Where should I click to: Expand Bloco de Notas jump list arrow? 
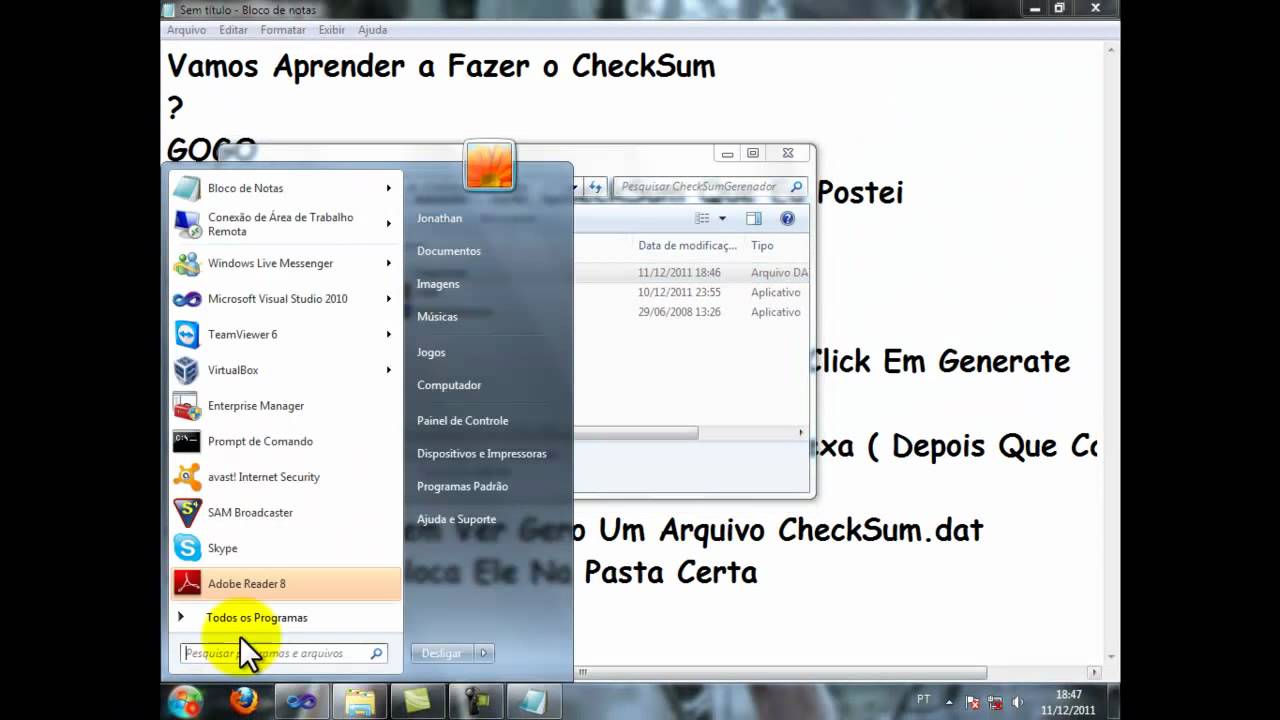pyautogui.click(x=389, y=188)
